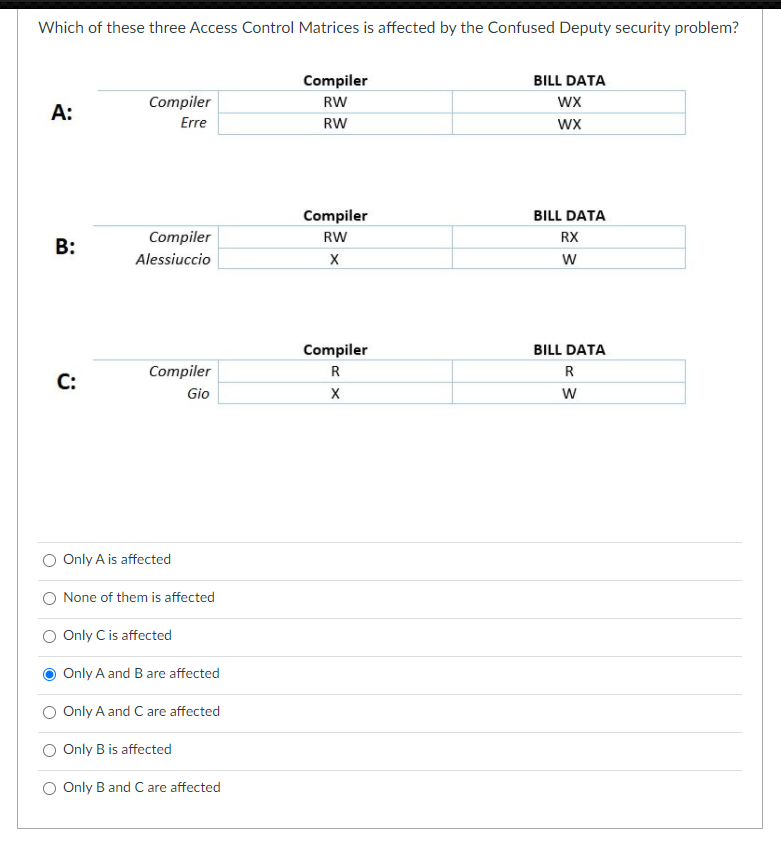This screenshot has height=848, width=781.
Task: Choose 'None of them is affected' option
Action: pos(49,598)
